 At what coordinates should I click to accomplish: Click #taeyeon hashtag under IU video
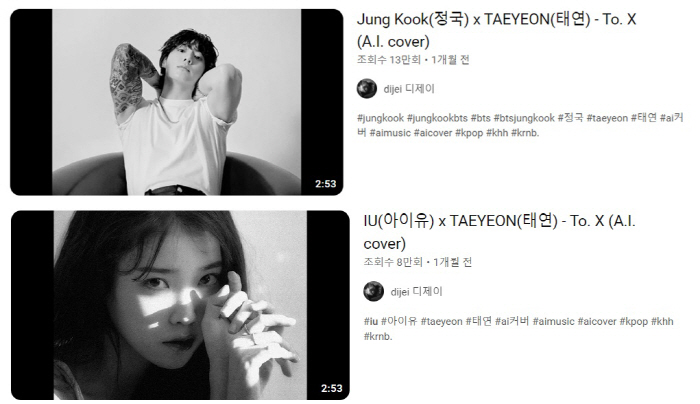point(442,321)
